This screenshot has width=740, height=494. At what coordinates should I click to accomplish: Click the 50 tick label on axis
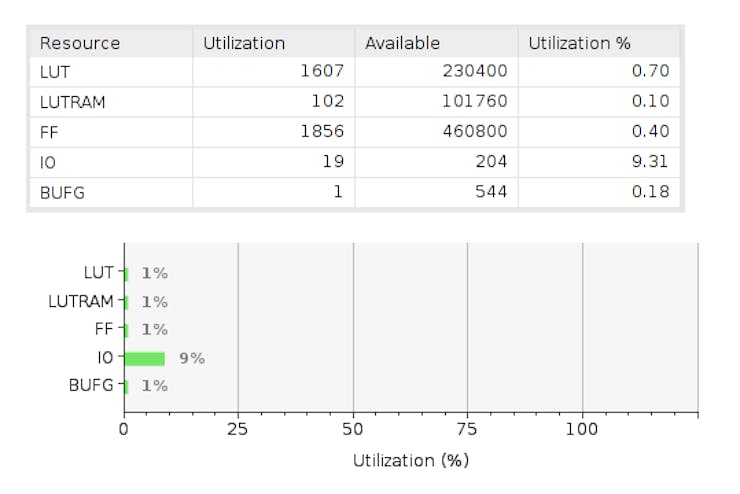pos(353,429)
